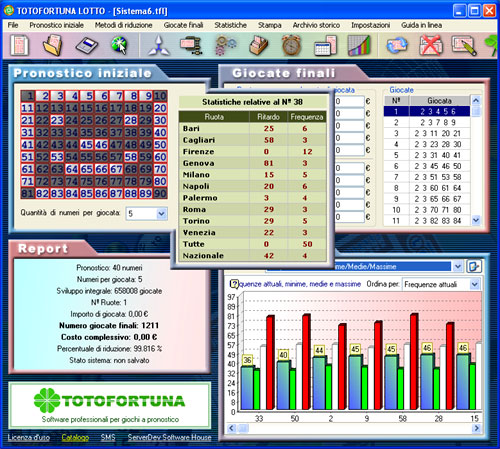Open the Impostazioni menu
500x449 pixels.
coord(370,25)
